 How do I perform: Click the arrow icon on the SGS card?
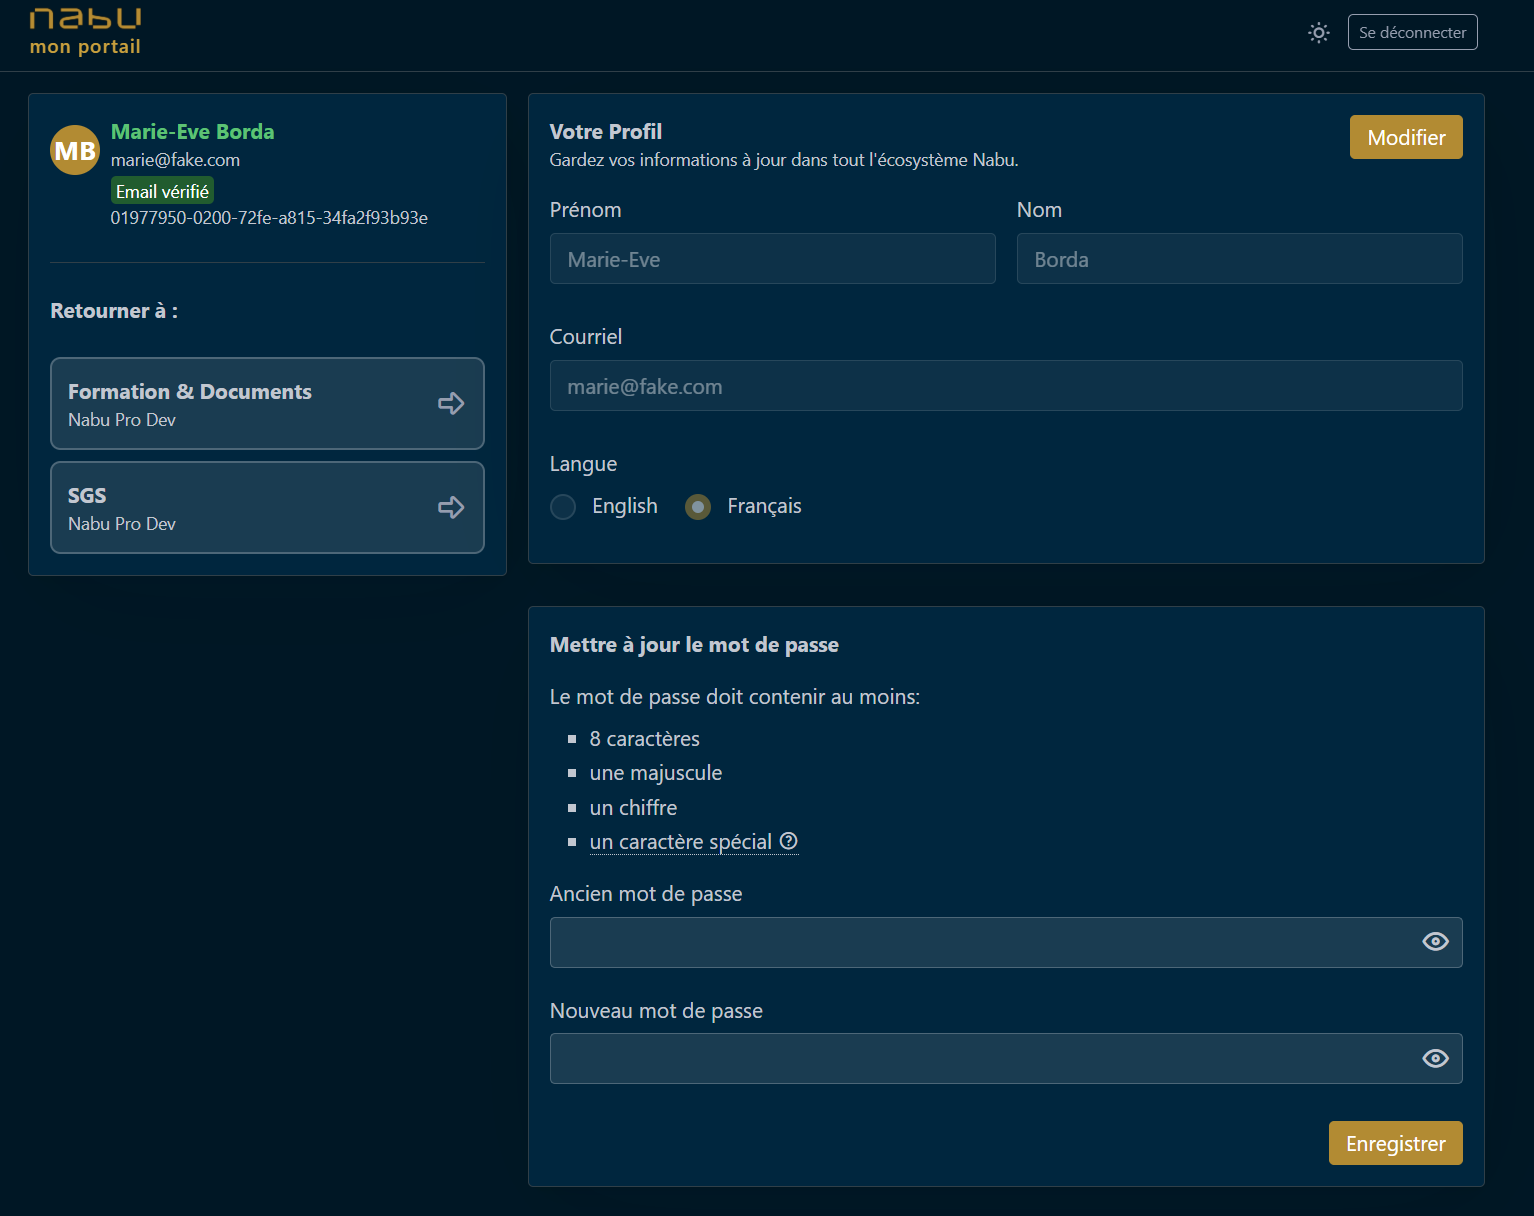pos(451,507)
